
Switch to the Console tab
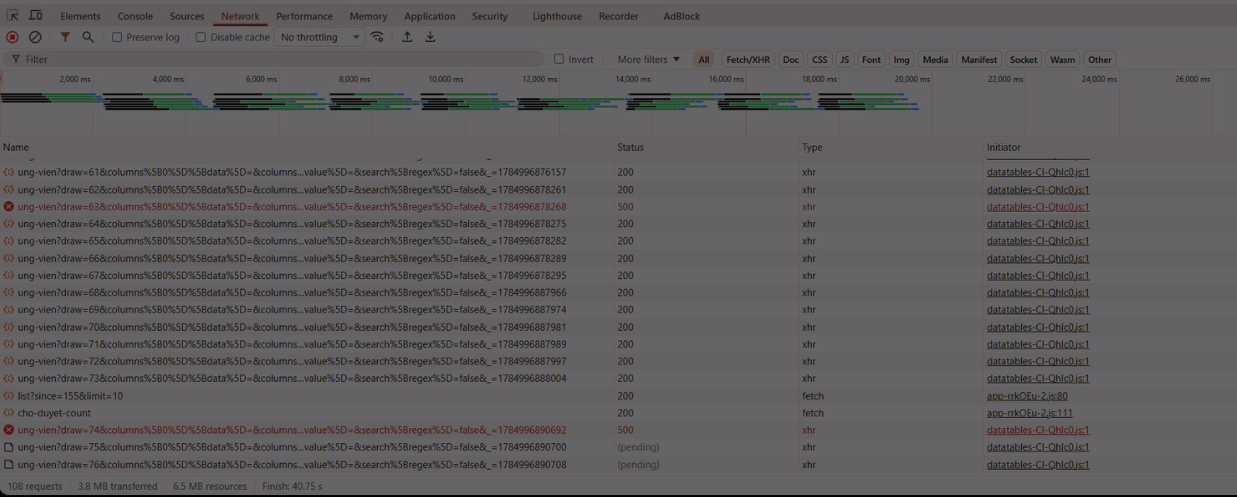[135, 16]
